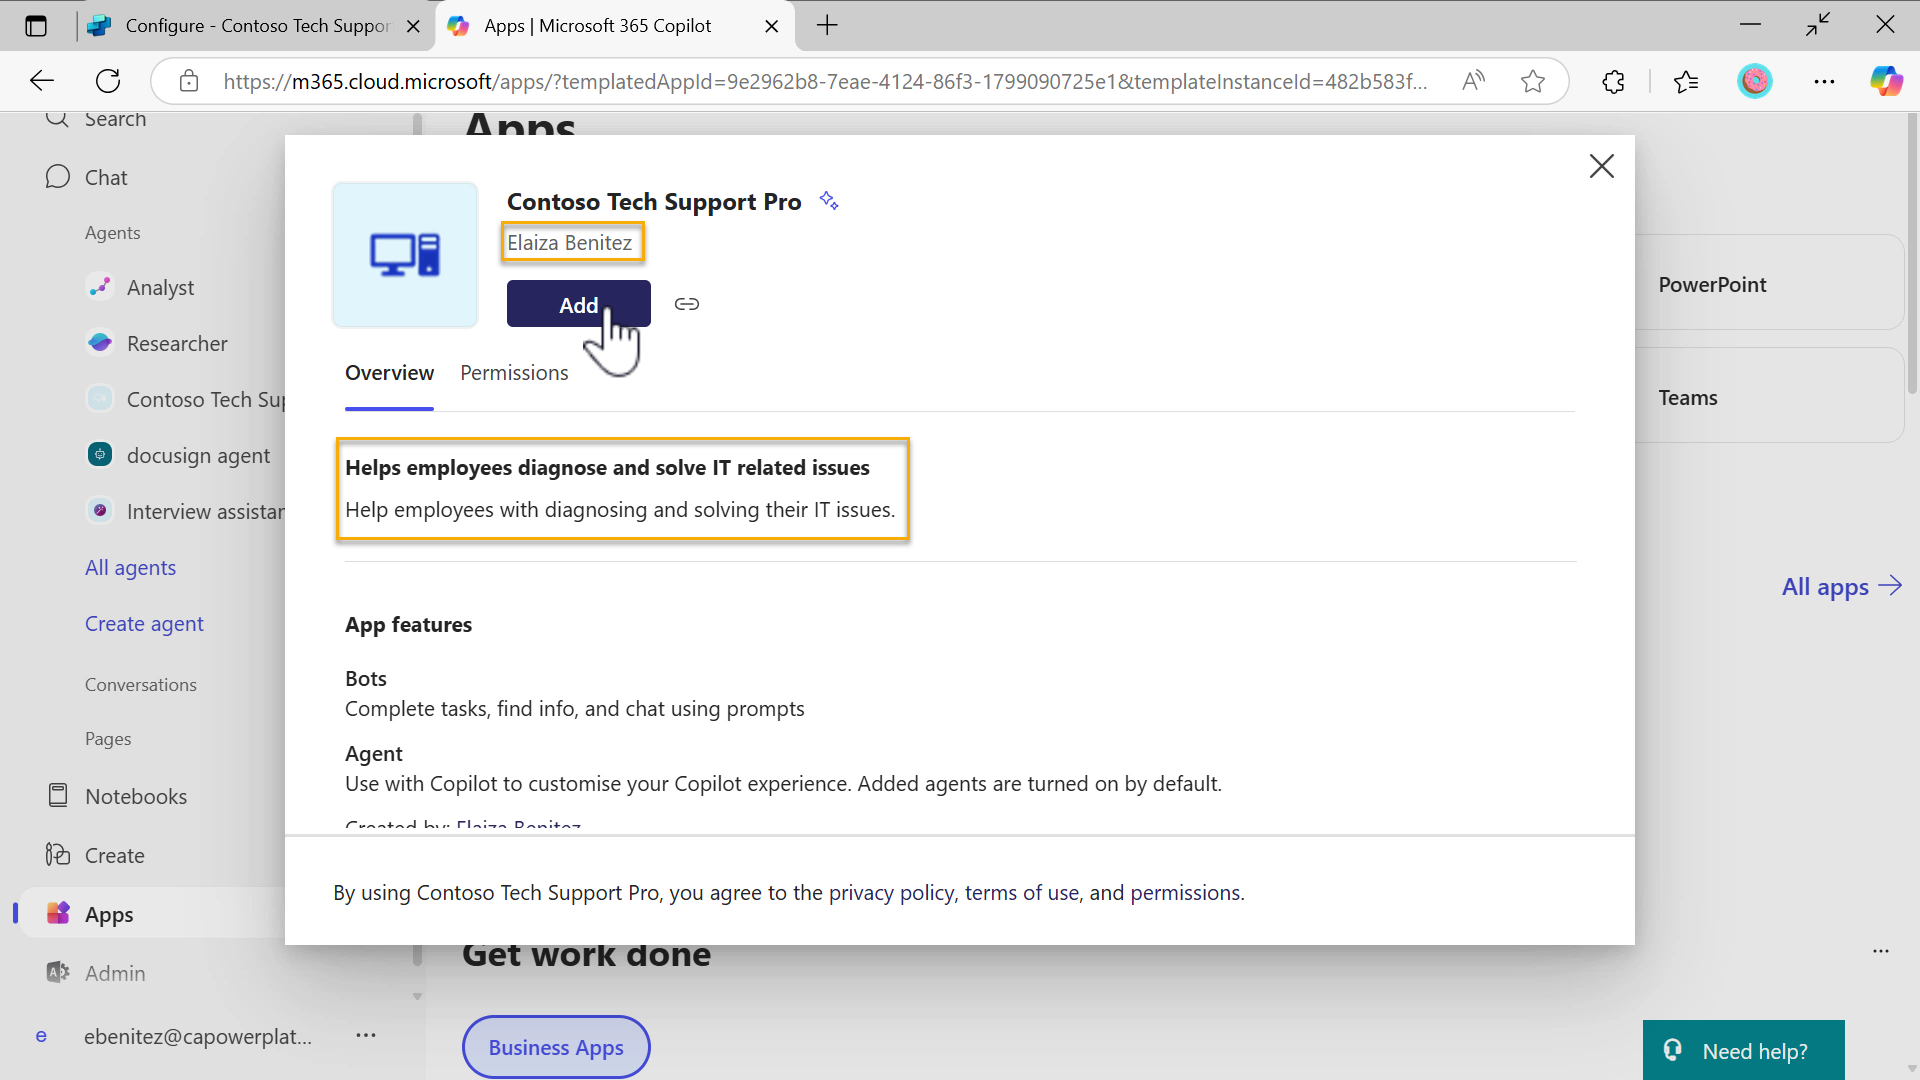Open Chat in the left sidebar
The image size is (1920, 1080).
coord(106,177)
